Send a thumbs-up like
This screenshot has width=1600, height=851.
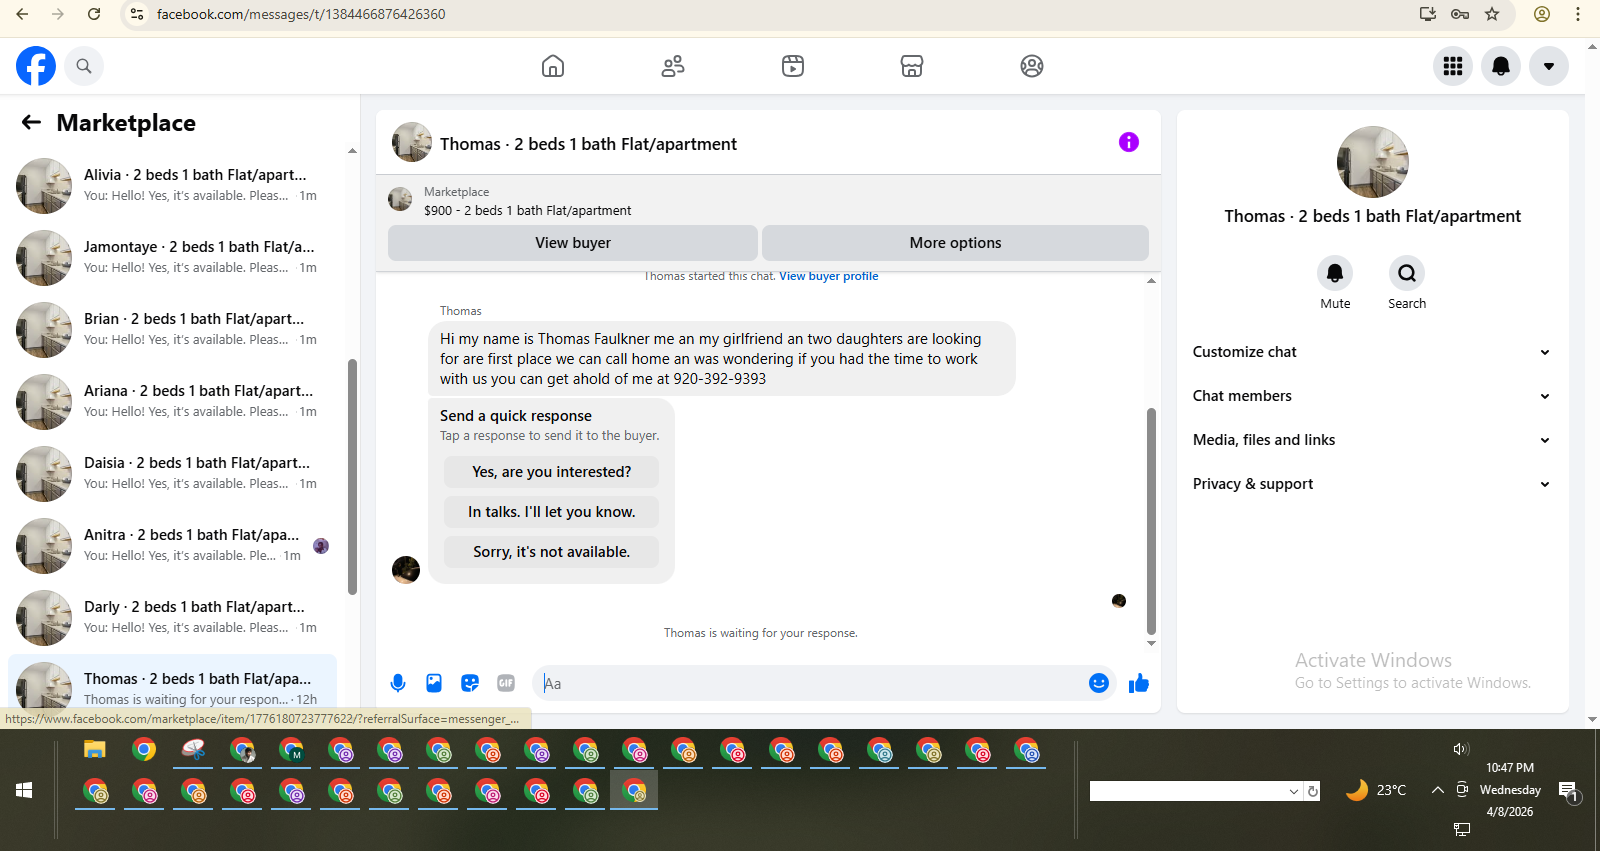[x=1139, y=683]
